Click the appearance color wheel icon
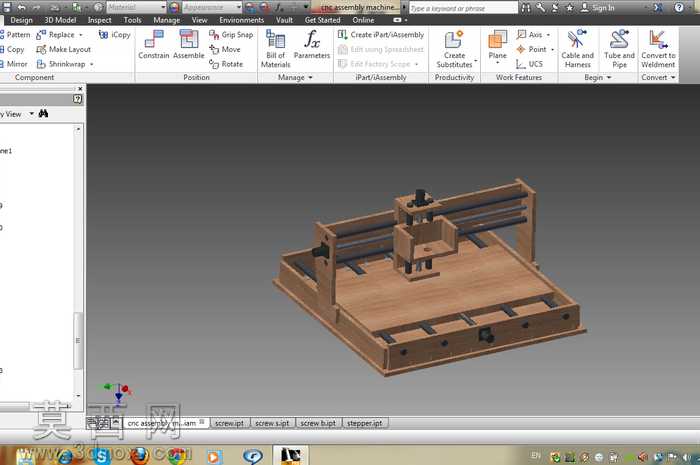The image size is (700, 465). 175,7
